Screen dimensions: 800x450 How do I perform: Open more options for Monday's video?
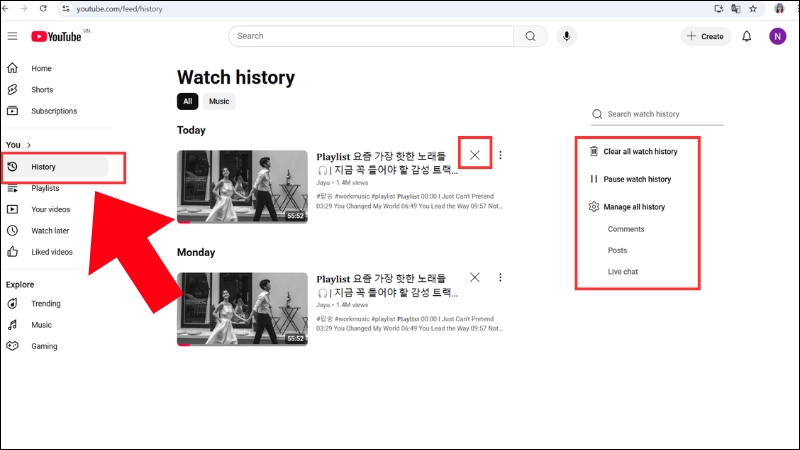[500, 277]
